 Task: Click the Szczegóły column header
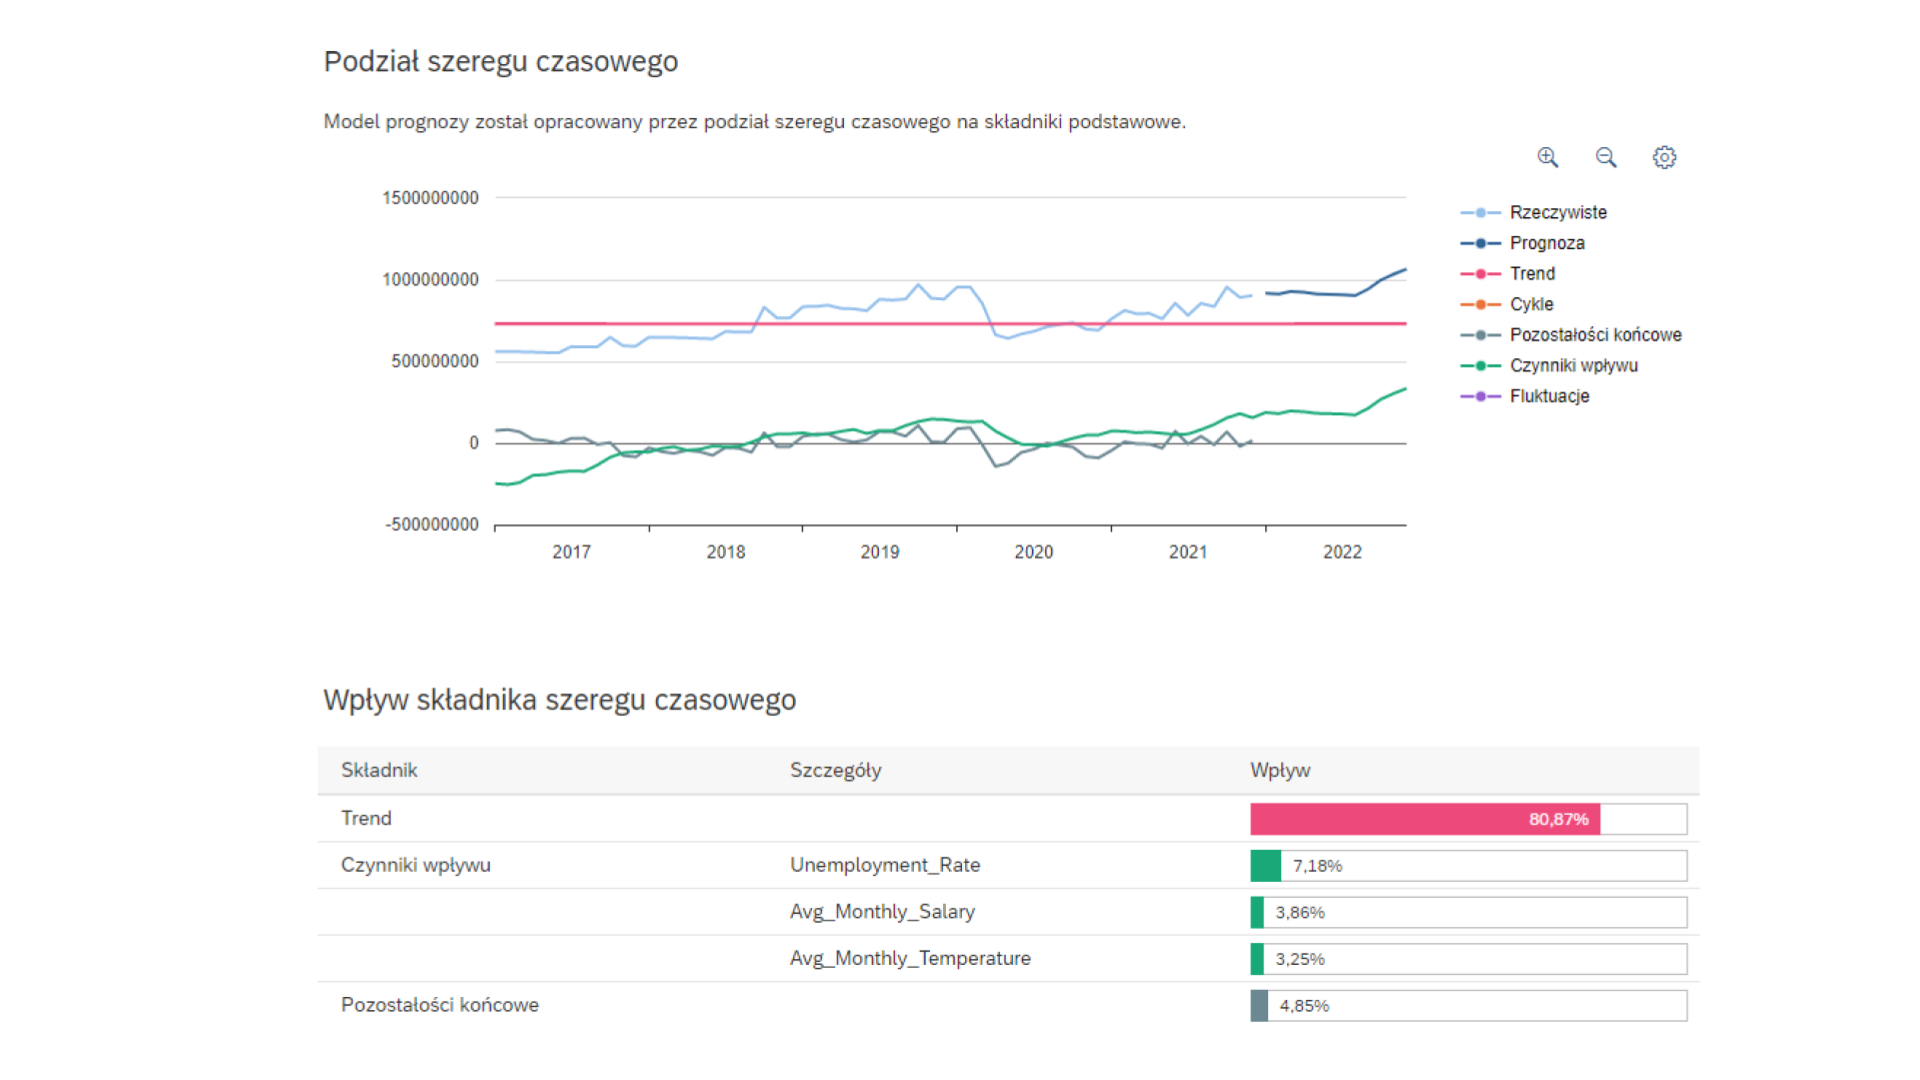pos(835,770)
